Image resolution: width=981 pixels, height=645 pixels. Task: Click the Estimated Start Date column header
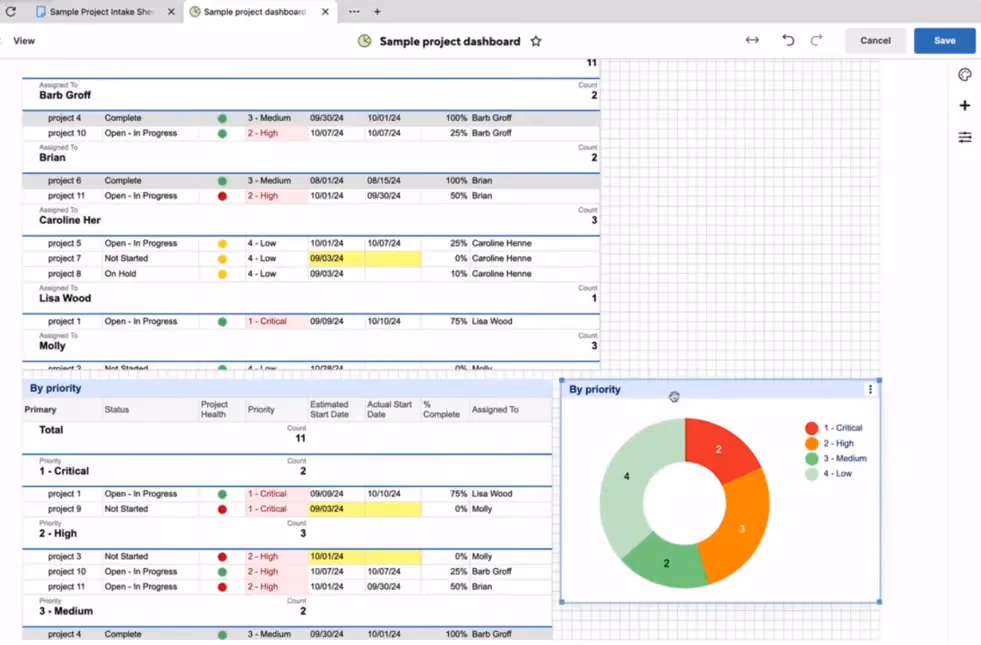(329, 409)
